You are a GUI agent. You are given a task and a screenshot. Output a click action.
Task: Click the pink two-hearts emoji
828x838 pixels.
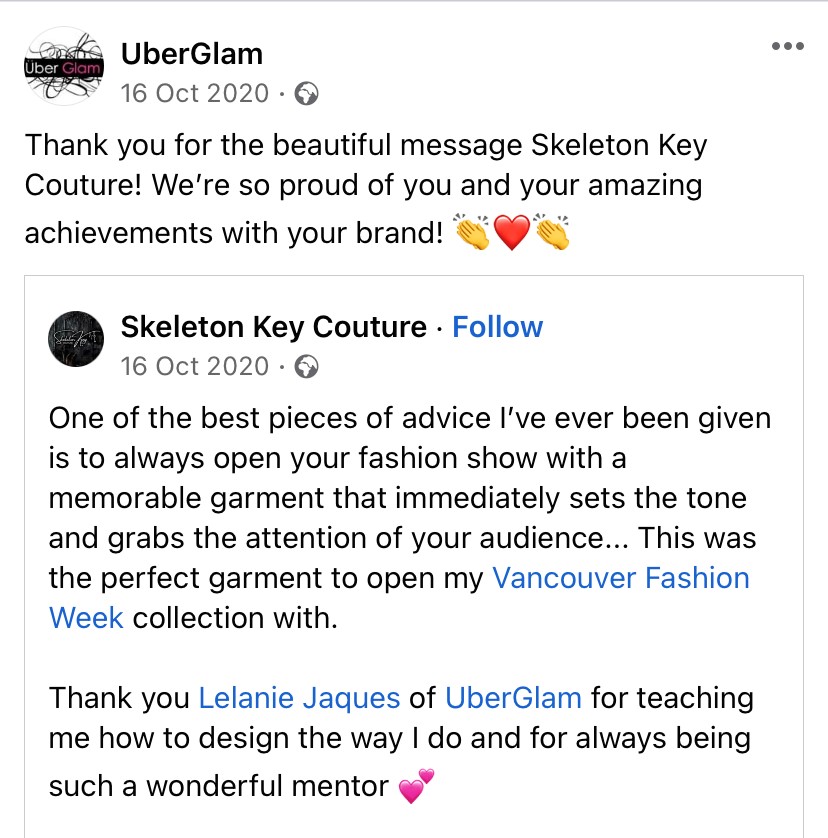(x=417, y=786)
